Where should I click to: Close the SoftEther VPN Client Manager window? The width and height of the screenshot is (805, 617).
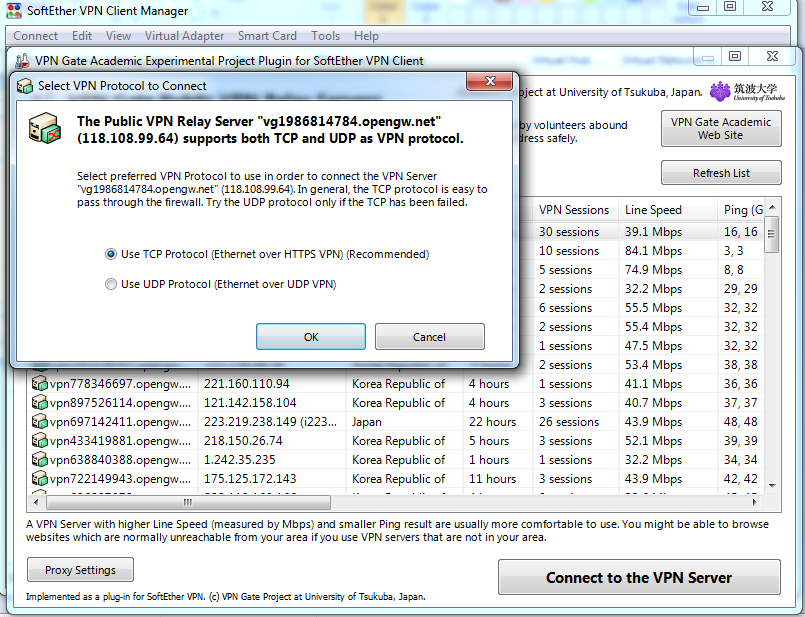click(767, 7)
